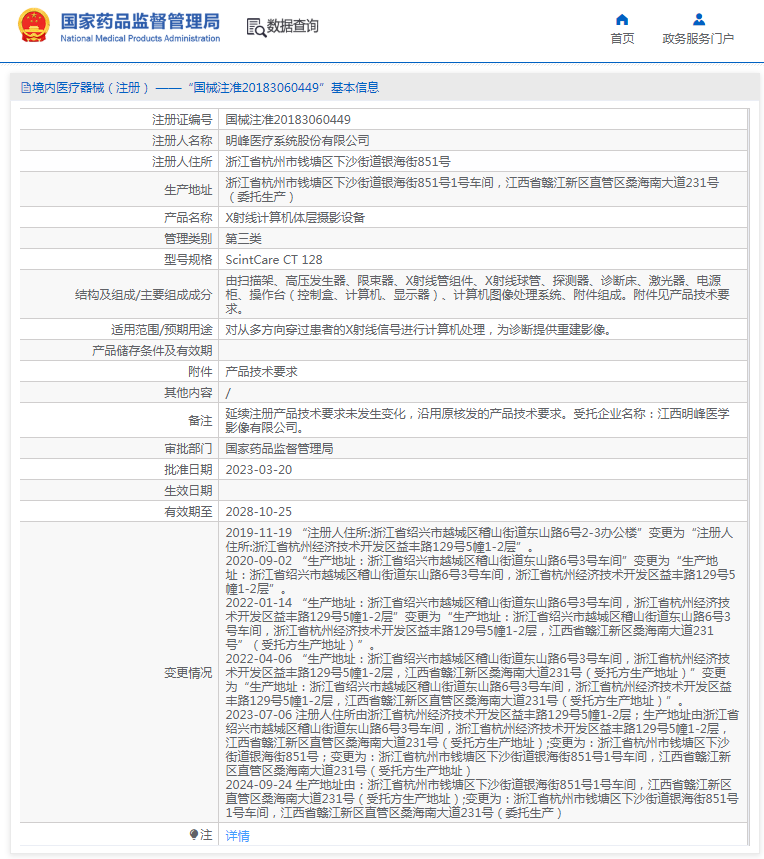Viewport: 764px width, 859px height.
Task: Click the national emblem logo
Action: 34,25
